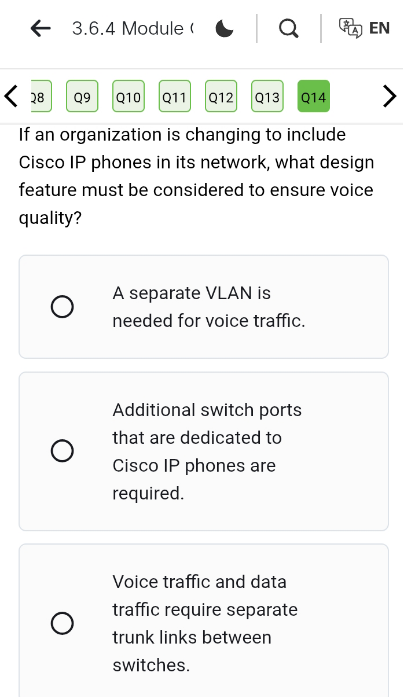This screenshot has width=403, height=697.
Task: Jump to question Q9
Action: click(82, 96)
